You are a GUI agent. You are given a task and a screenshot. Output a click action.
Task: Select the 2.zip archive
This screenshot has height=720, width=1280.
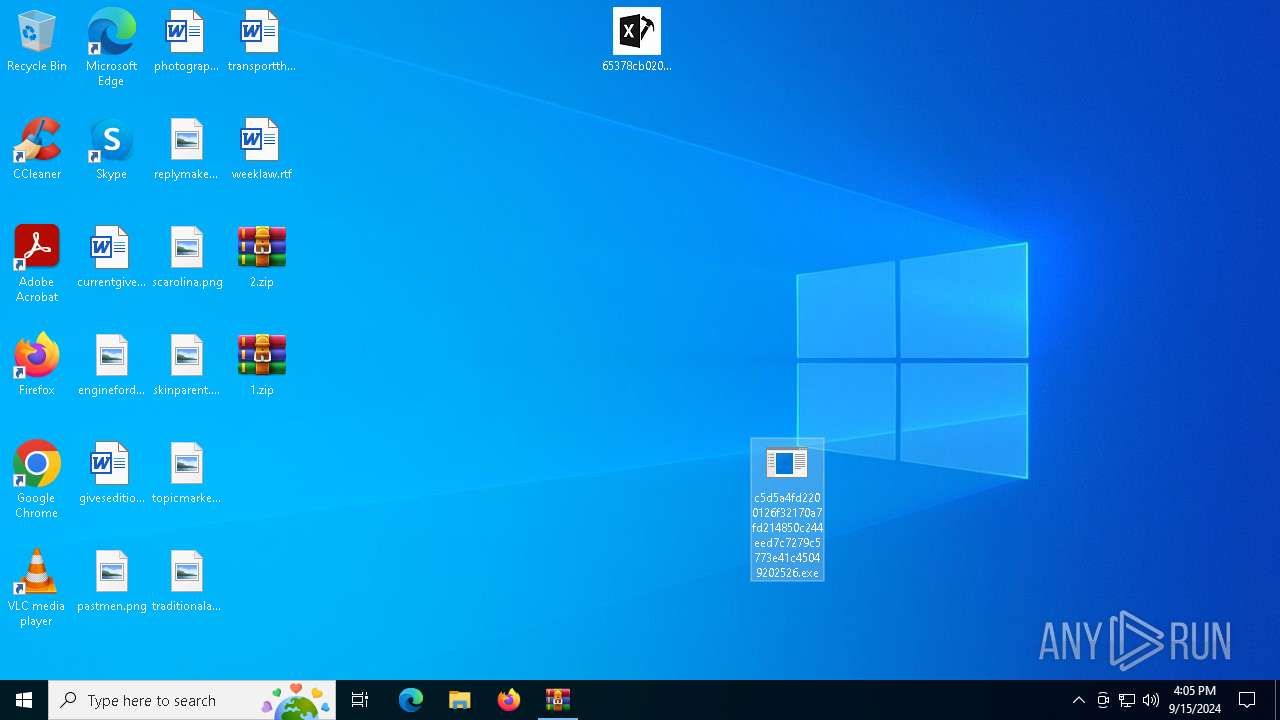(x=261, y=257)
